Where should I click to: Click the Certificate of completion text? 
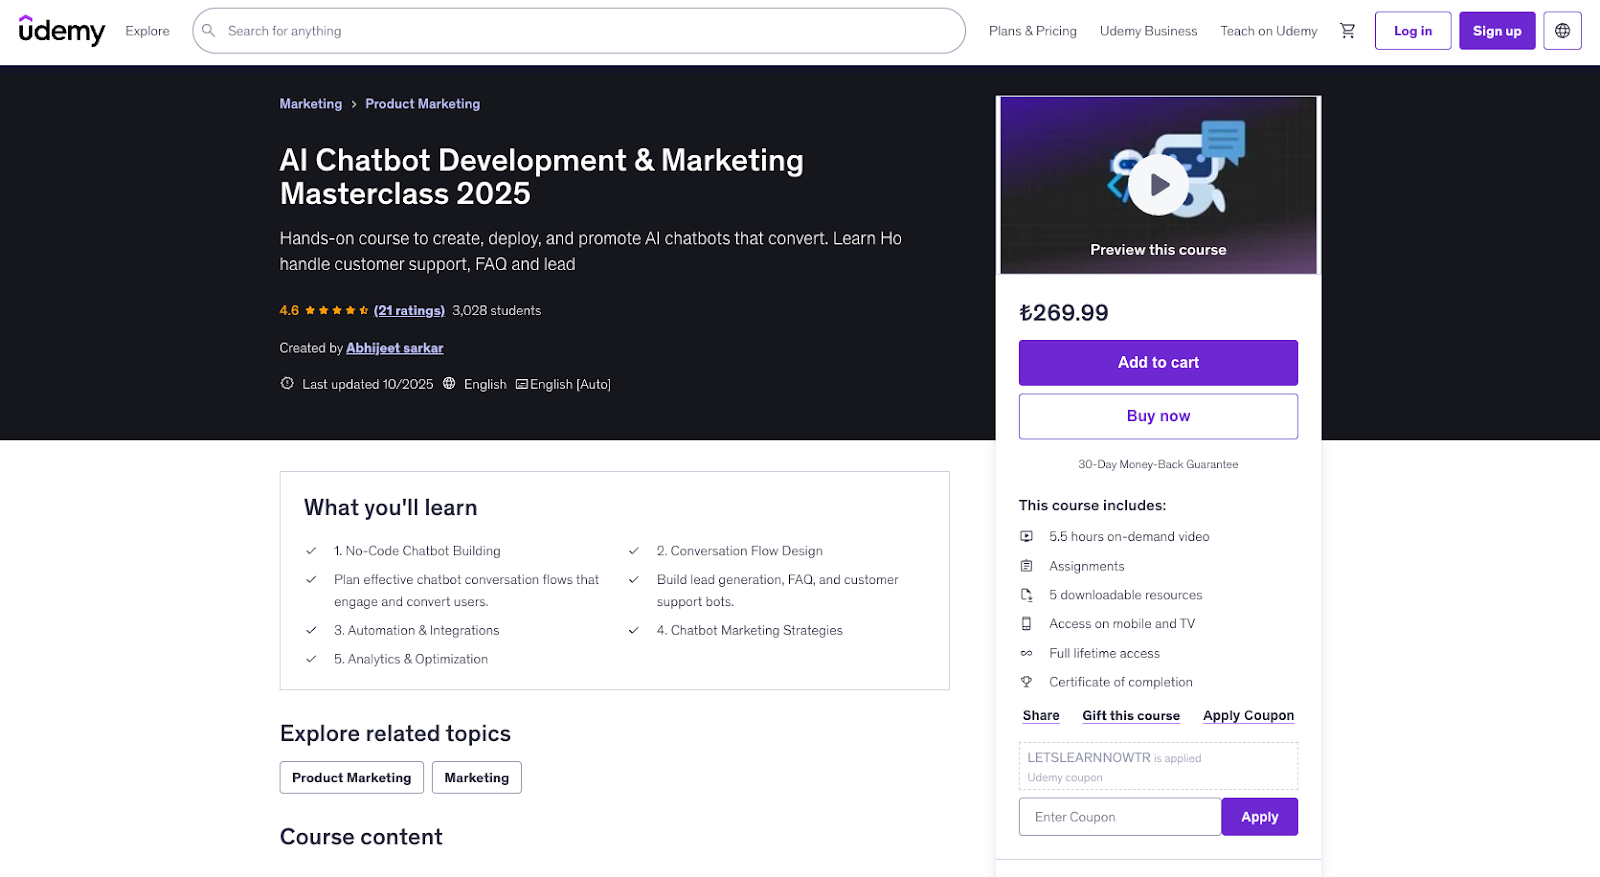click(x=1121, y=682)
